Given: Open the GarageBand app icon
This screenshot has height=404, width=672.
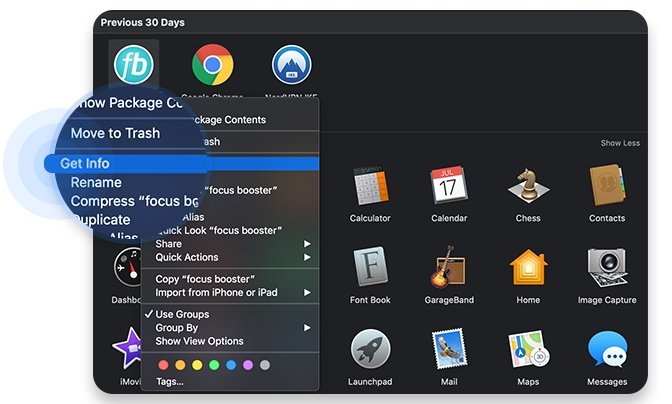Looking at the screenshot, I should (449, 267).
